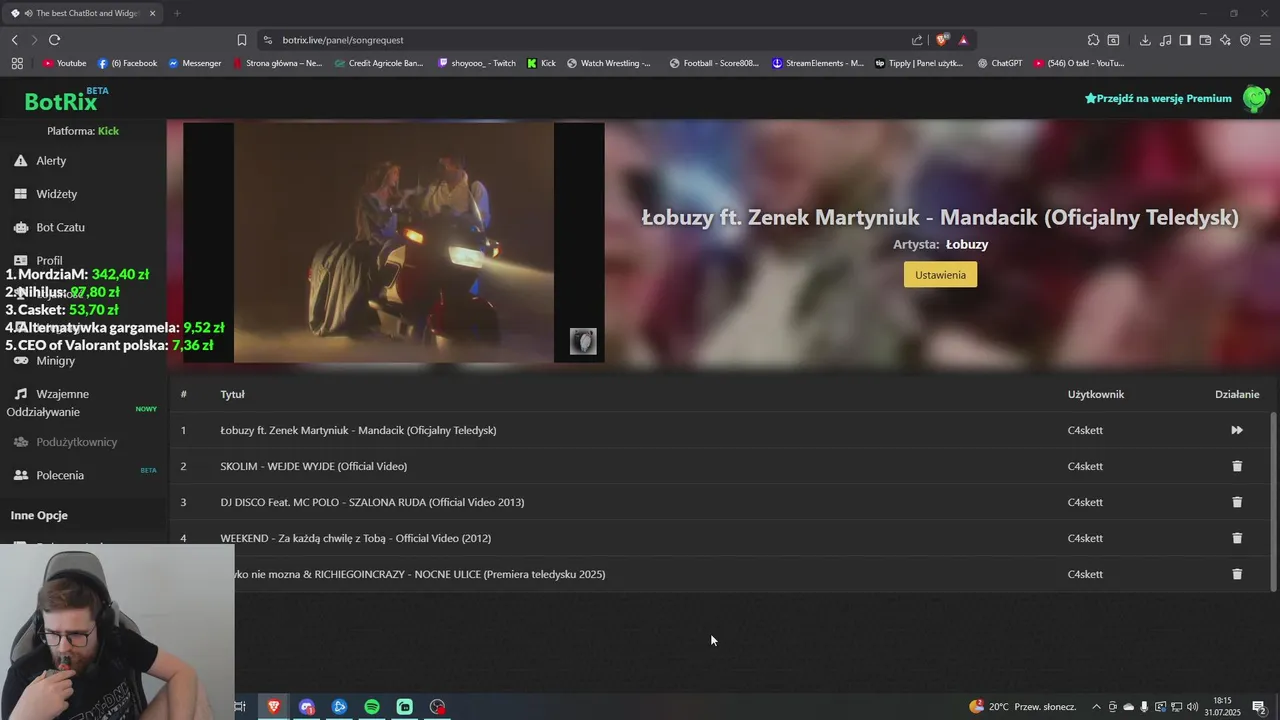This screenshot has width=1280, height=720.
Task: Open Brave Shields icon
Action: [x=942, y=40]
